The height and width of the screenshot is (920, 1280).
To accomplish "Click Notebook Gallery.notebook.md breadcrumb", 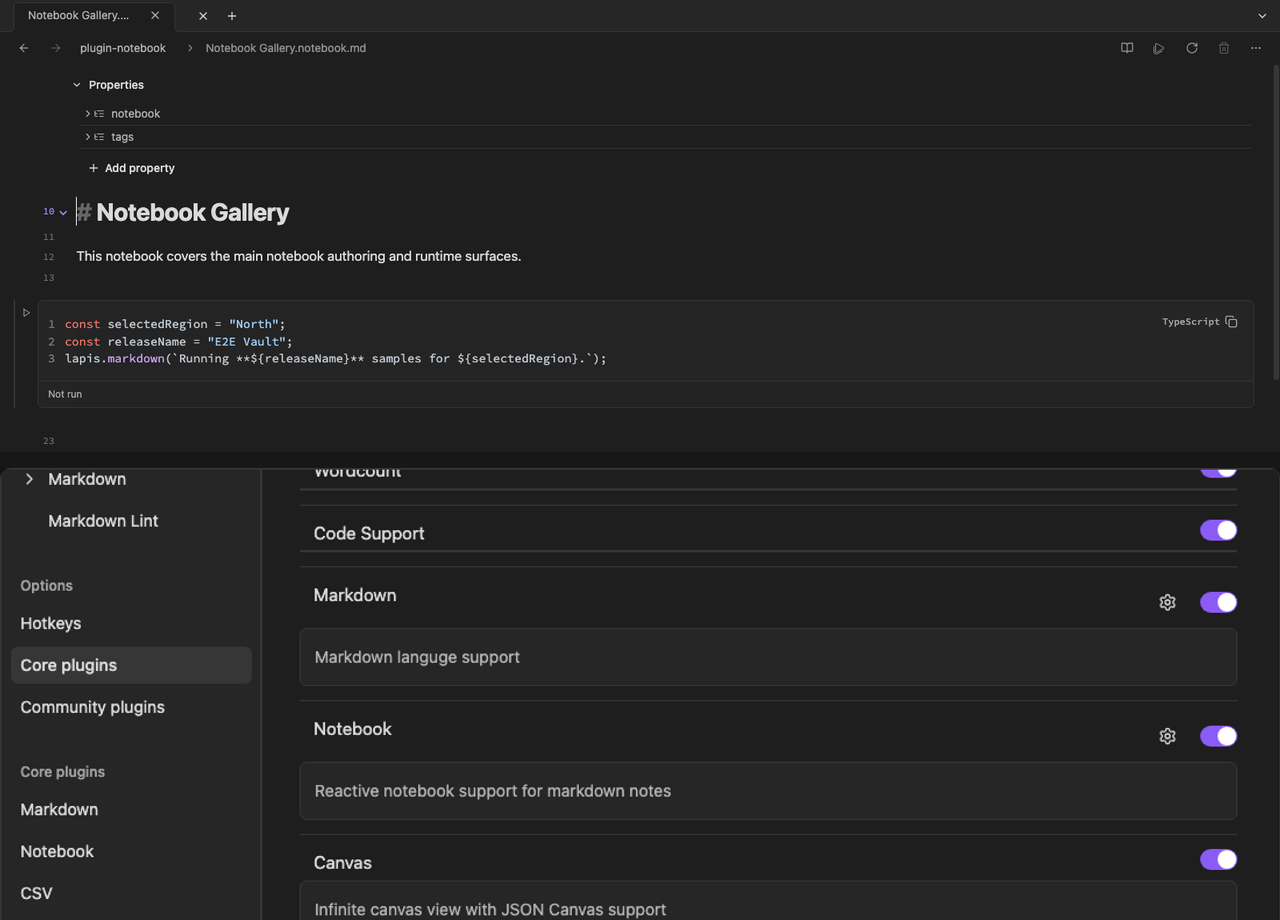I will click(x=286, y=48).
